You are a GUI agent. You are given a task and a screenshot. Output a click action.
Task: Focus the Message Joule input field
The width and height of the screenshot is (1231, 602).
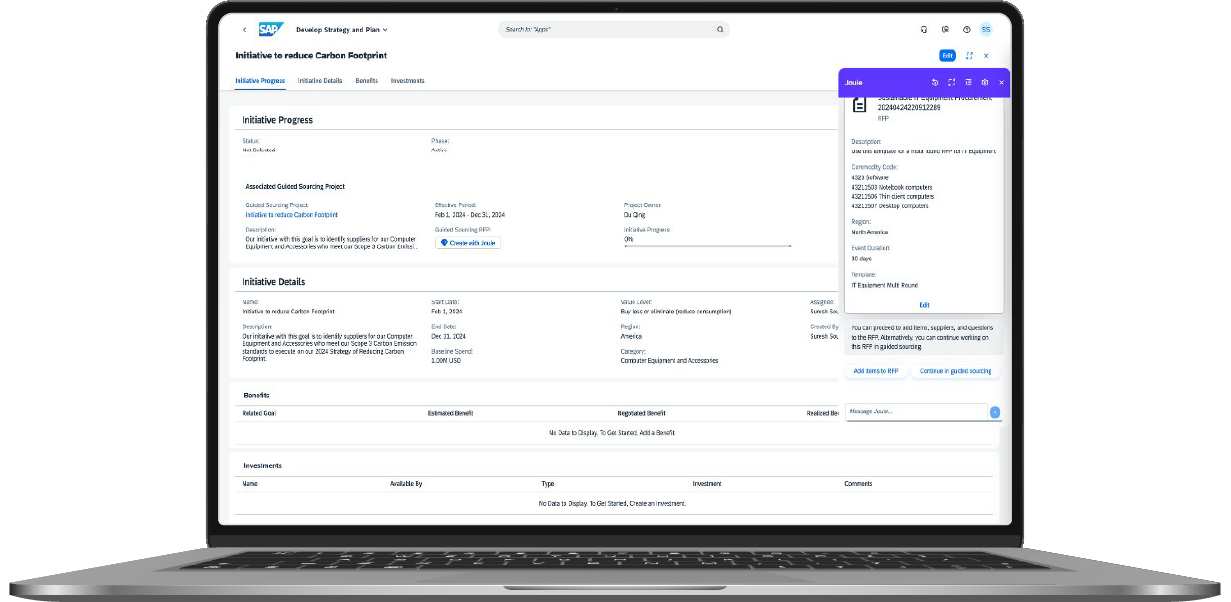[x=915, y=412]
